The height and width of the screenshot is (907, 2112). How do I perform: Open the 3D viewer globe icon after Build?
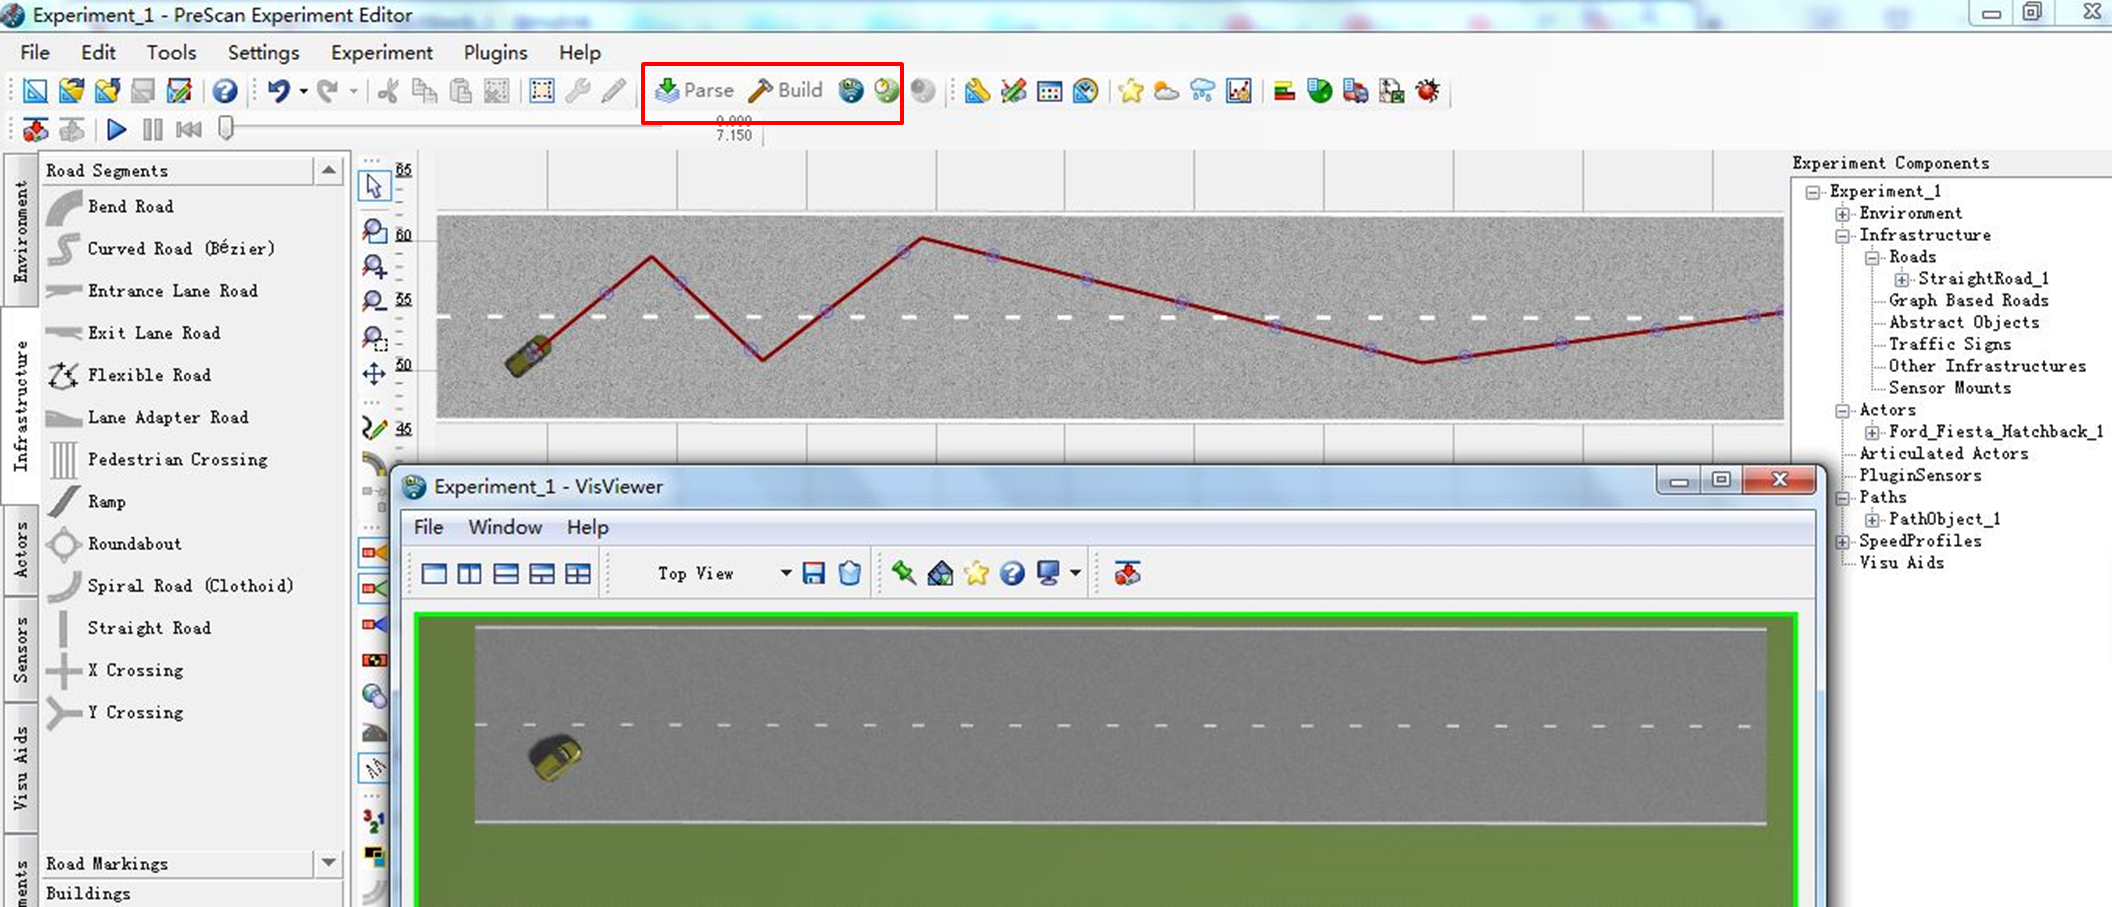[850, 91]
